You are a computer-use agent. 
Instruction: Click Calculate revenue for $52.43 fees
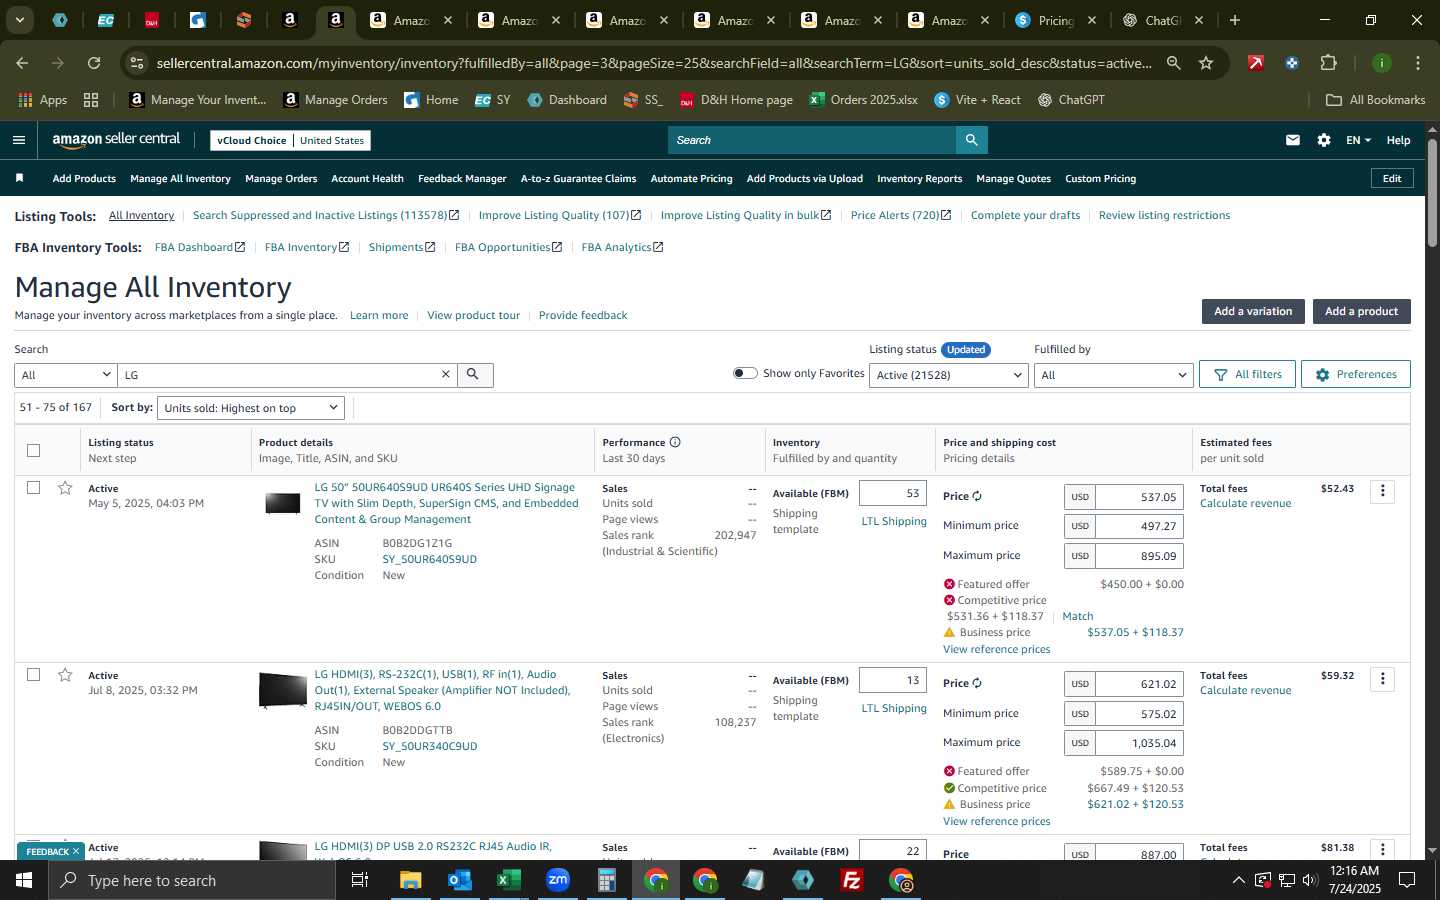(1245, 503)
